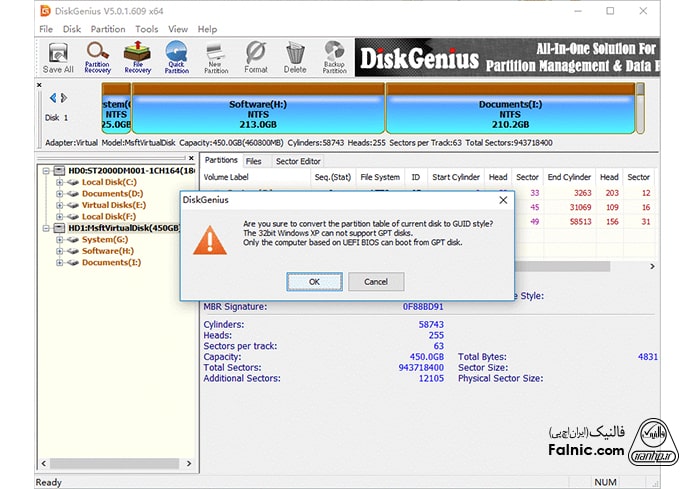694x489 pixels.
Task: Open the Tools menu
Action: tap(146, 29)
